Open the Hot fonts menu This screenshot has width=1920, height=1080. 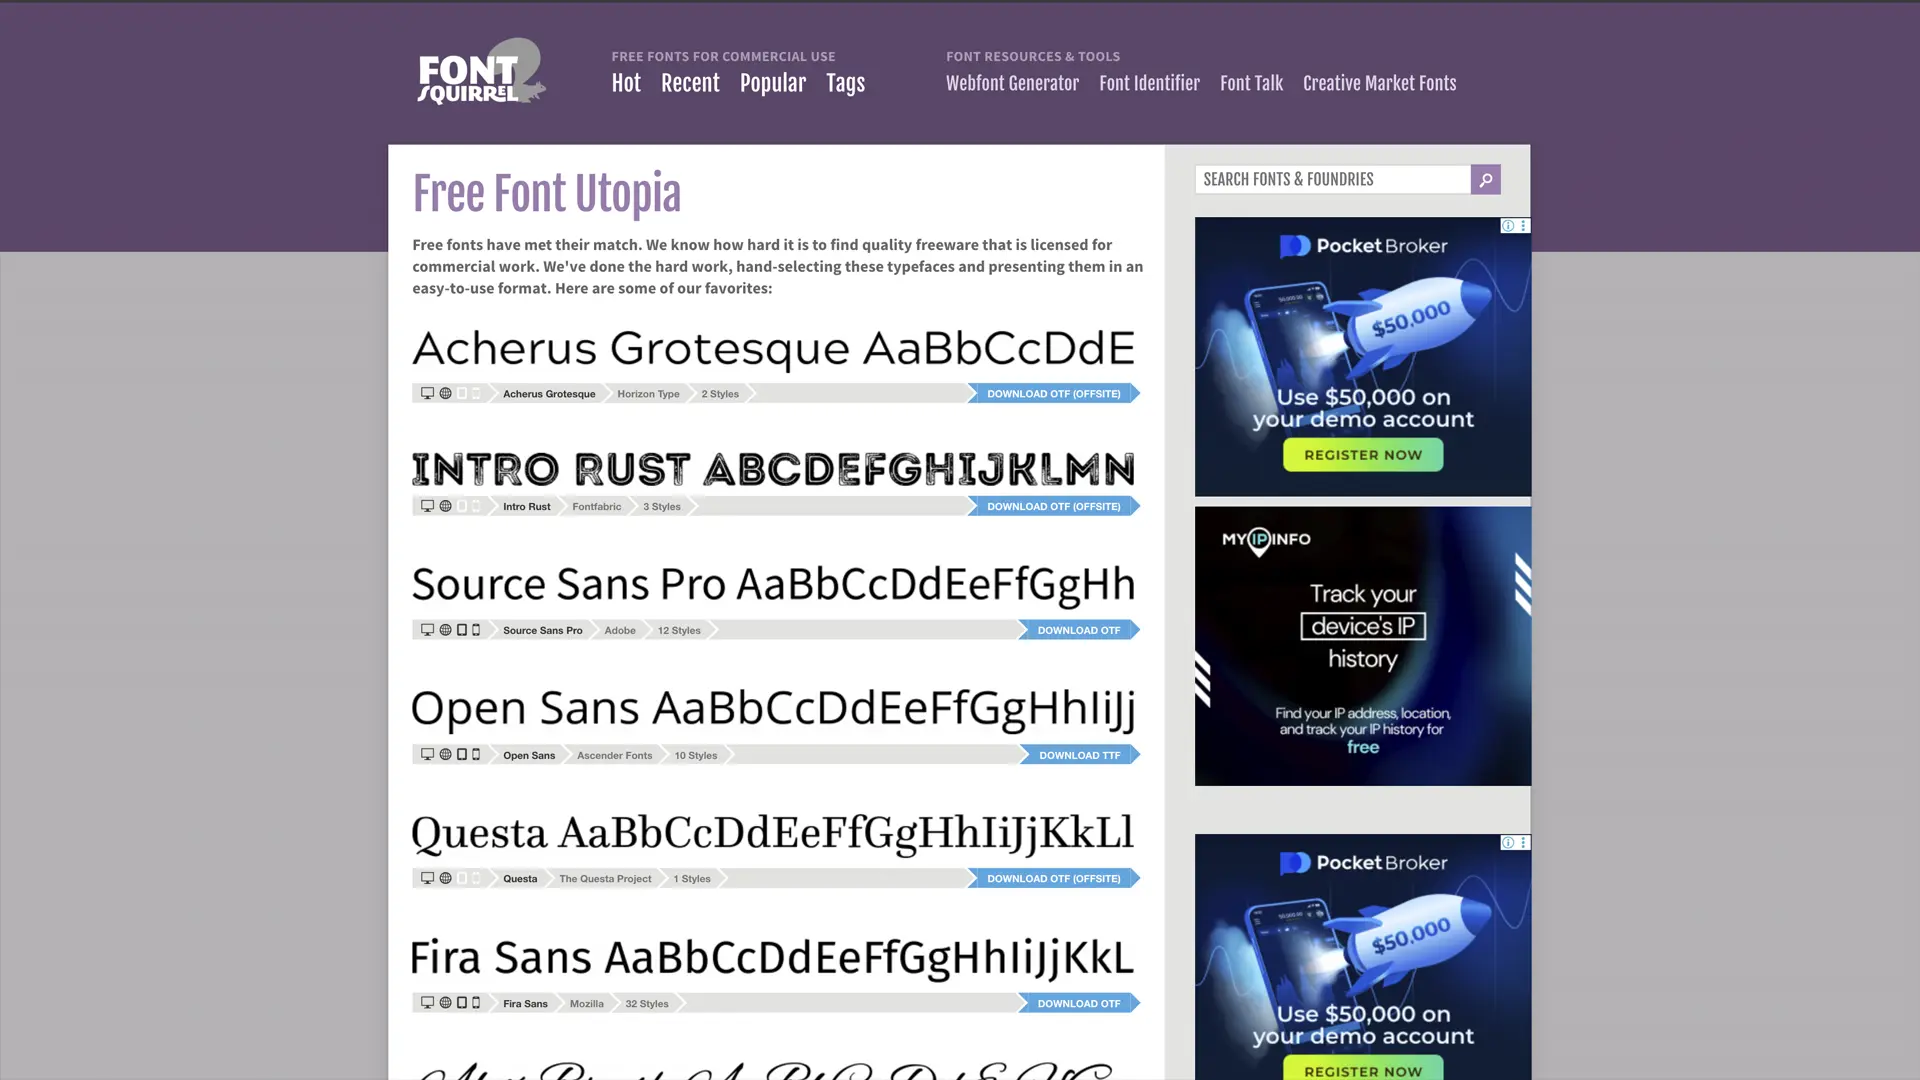coord(626,84)
